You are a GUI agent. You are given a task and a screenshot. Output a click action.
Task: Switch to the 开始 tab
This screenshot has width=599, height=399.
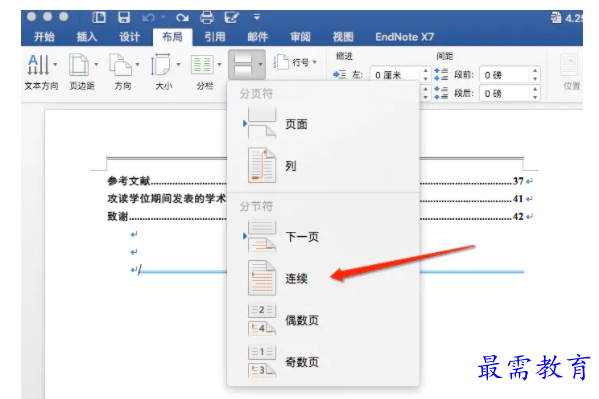[44, 37]
